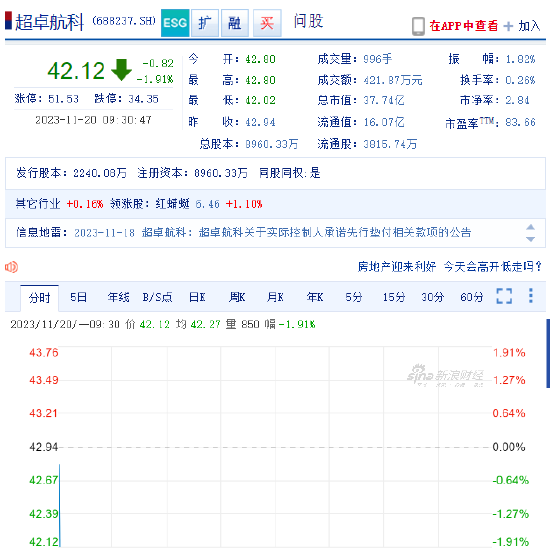Click the 换手率 0.26% value
This screenshot has width=550, height=550.
(x=520, y=80)
